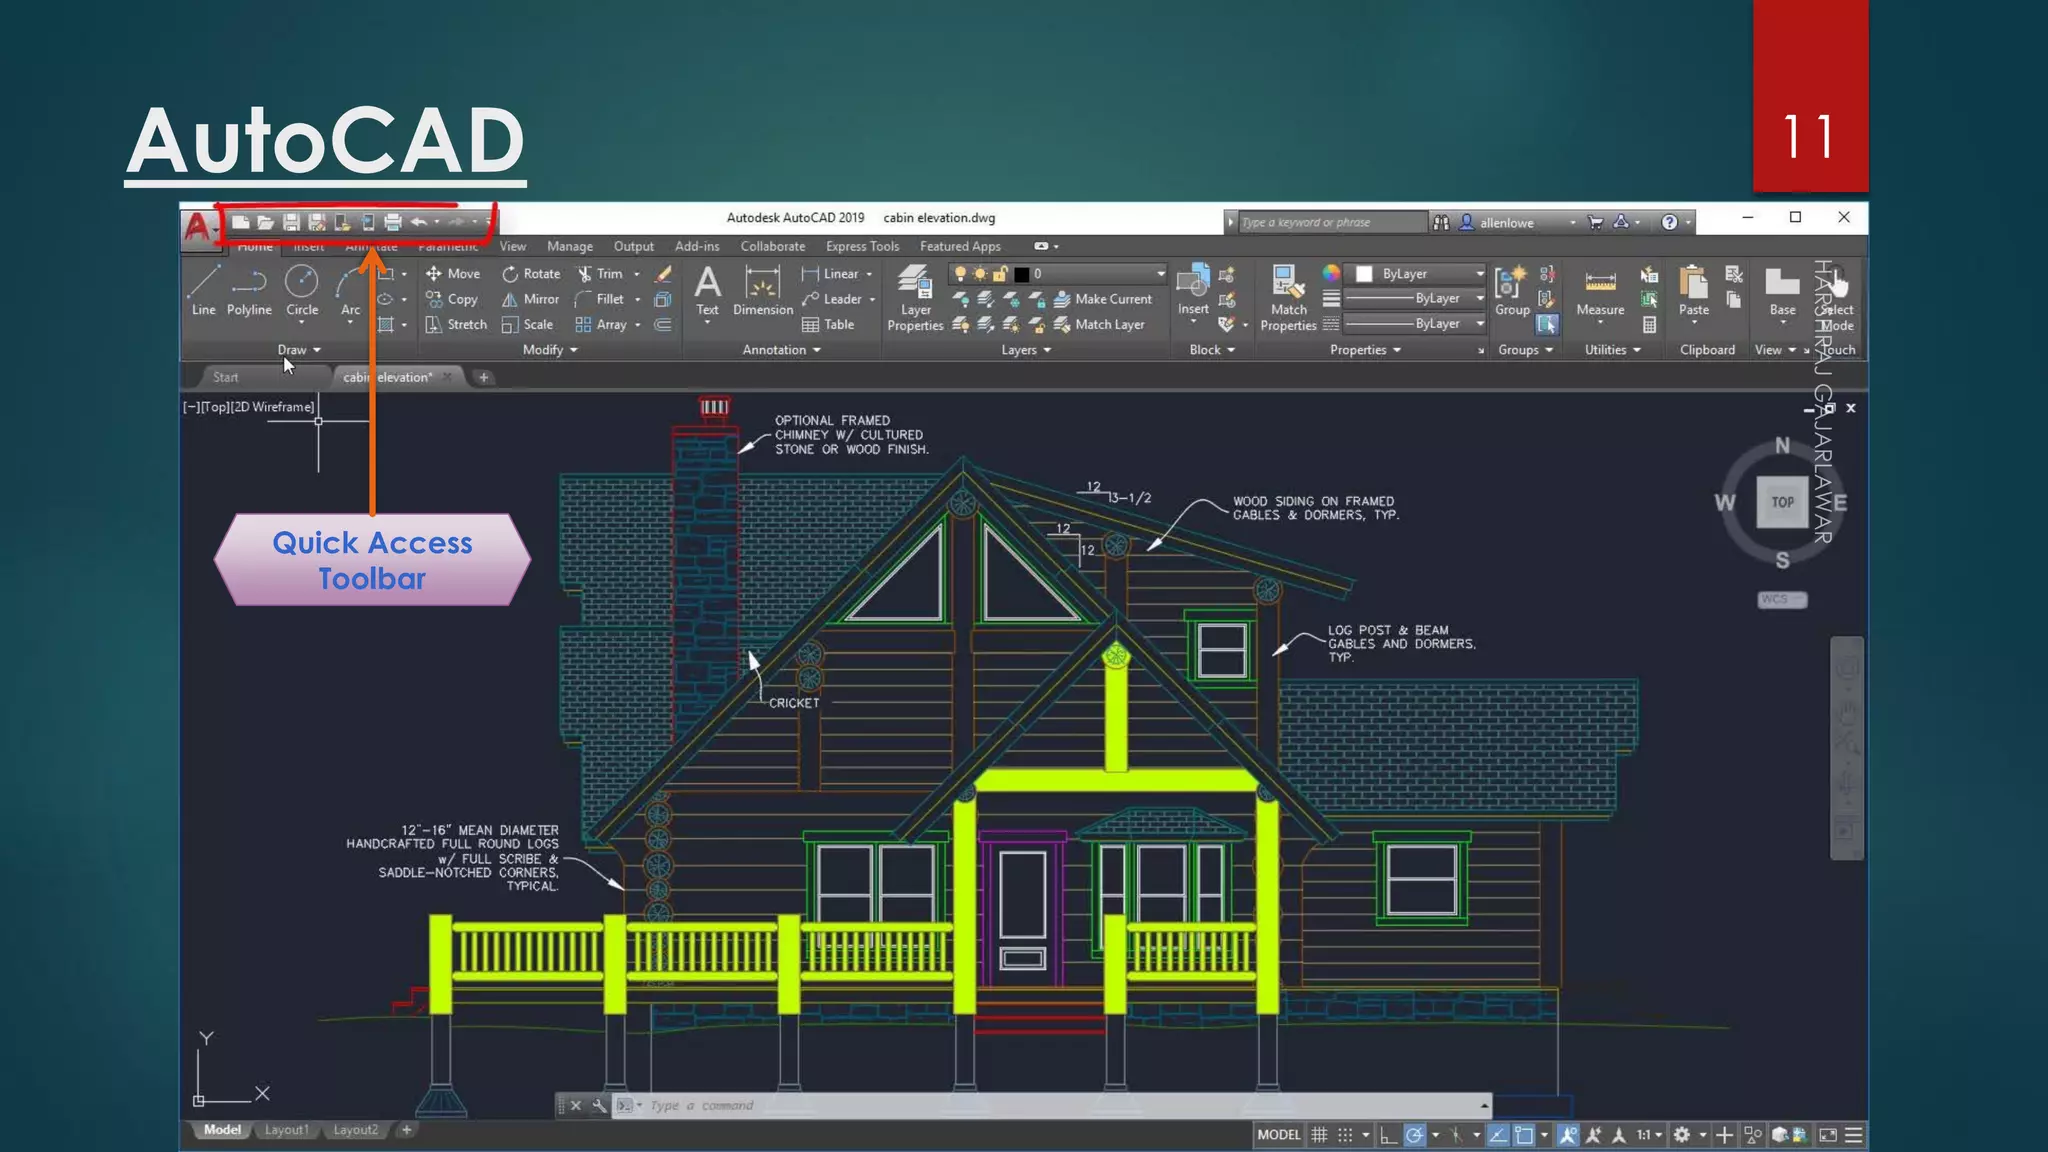Click the Erase tool icon

[x=663, y=273]
